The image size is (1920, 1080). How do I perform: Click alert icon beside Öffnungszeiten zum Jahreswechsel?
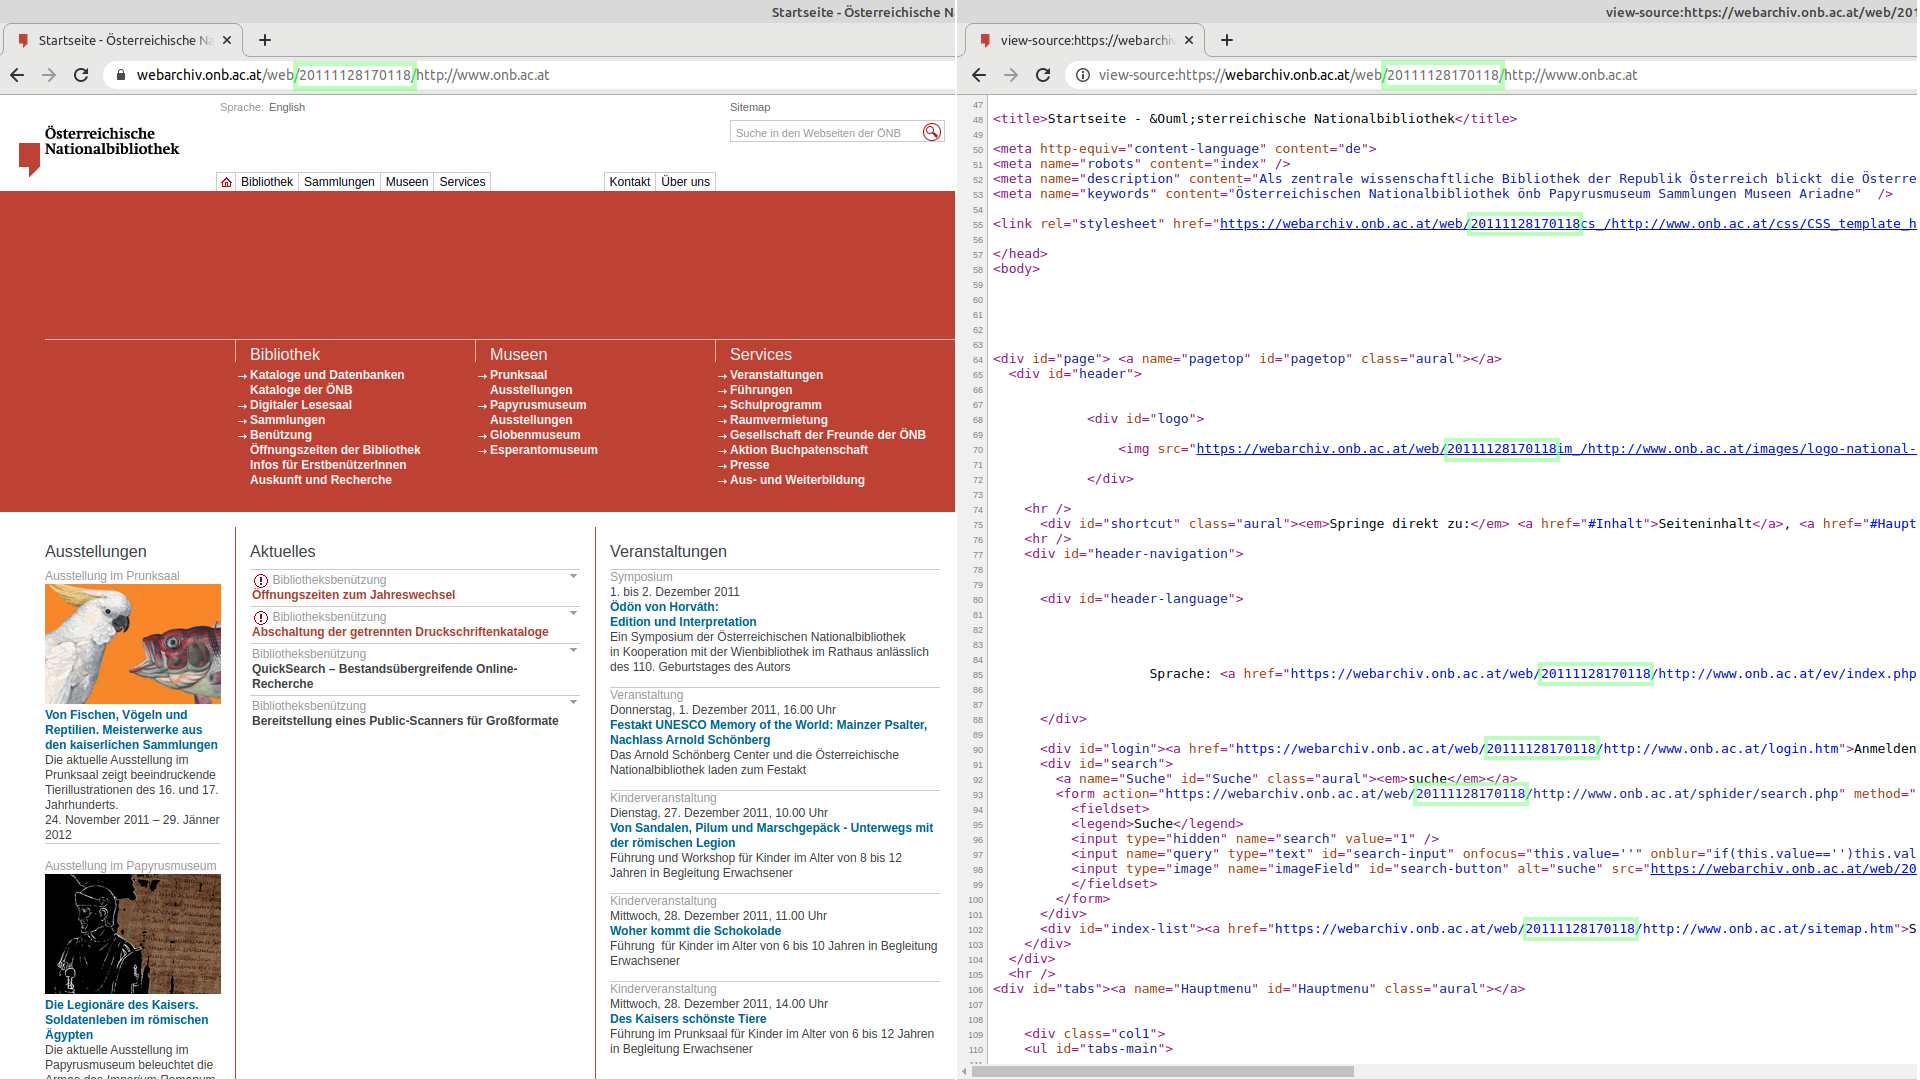point(261,580)
